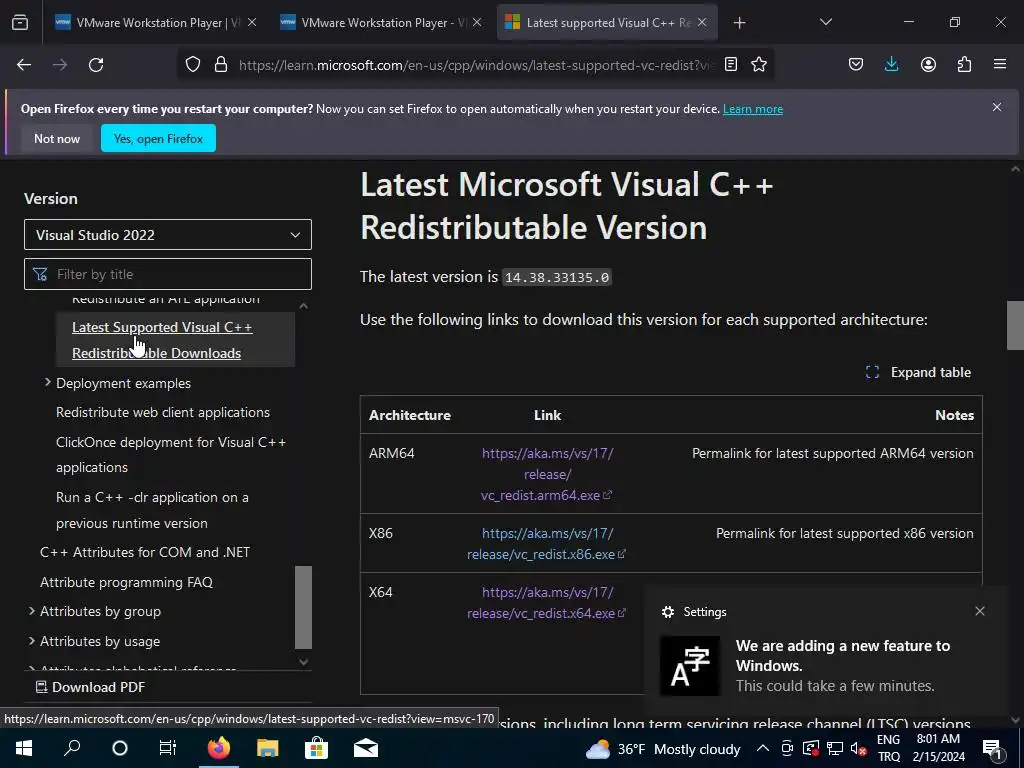Download vc_redist.x86.exe link

(547, 543)
